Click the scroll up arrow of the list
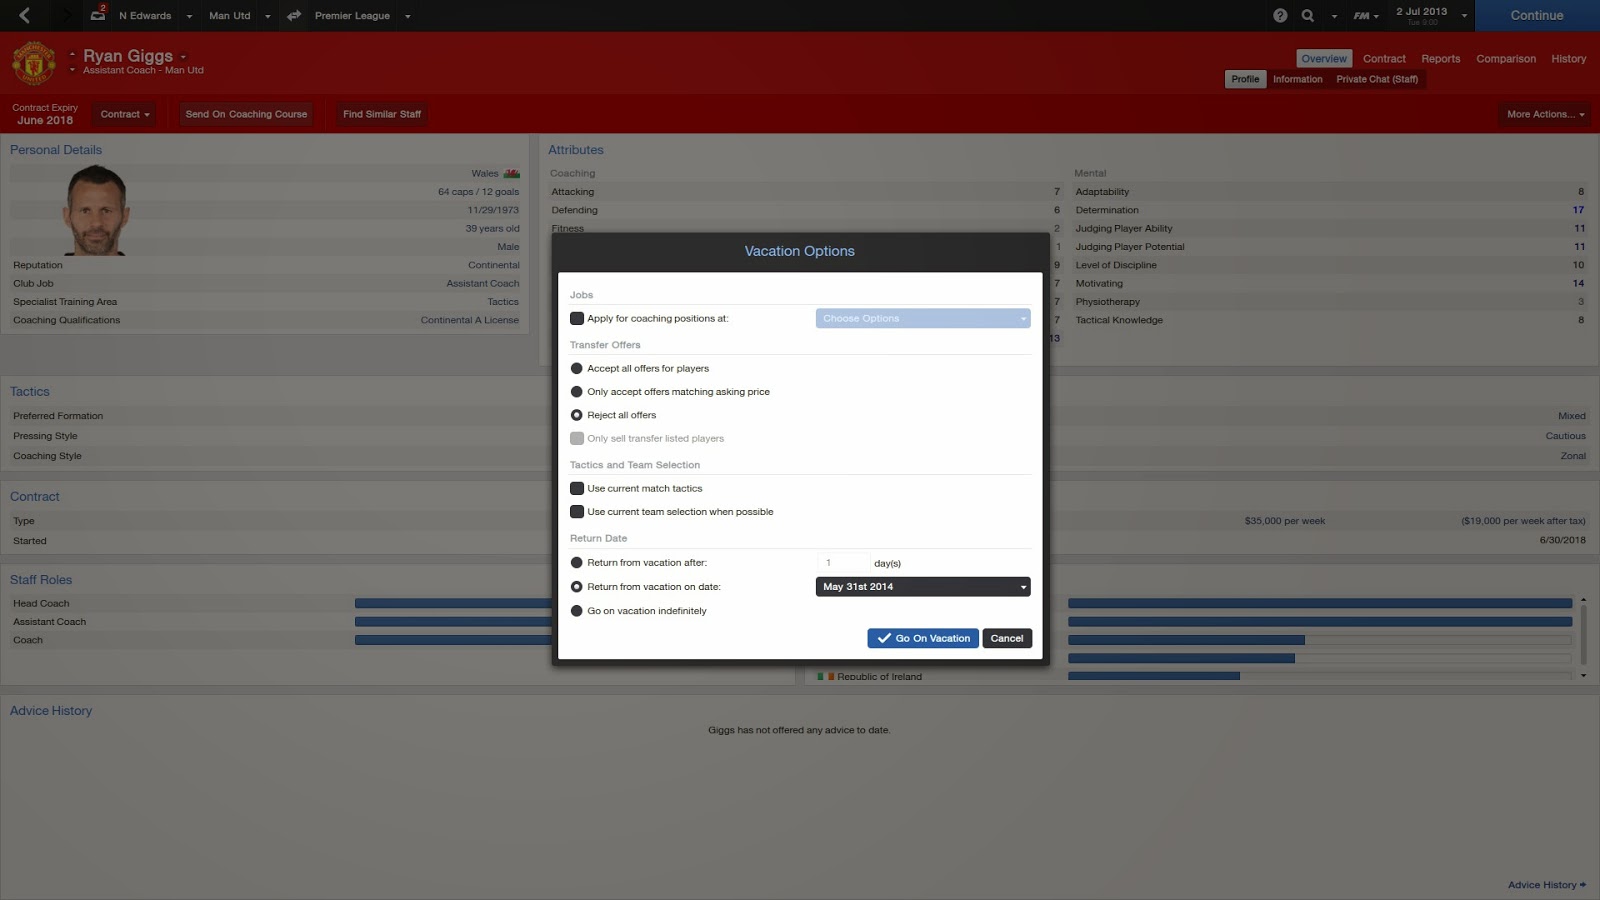The height and width of the screenshot is (900, 1600). (x=1583, y=600)
